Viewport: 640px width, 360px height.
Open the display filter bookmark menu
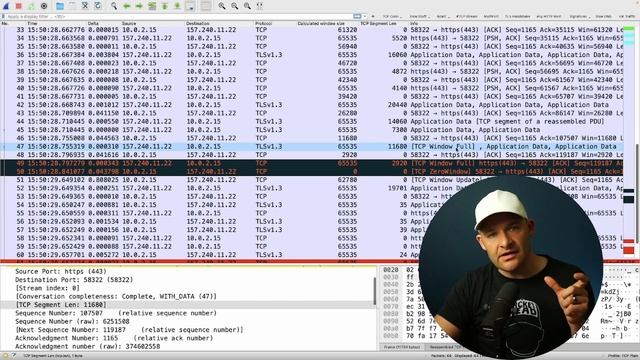pos(3,16)
